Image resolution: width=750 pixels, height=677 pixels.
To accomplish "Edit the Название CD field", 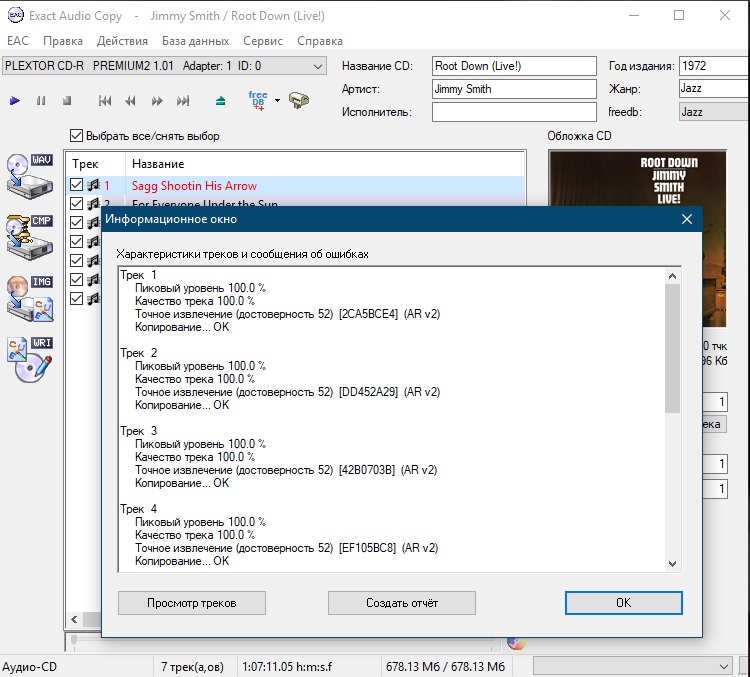I will 514,66.
